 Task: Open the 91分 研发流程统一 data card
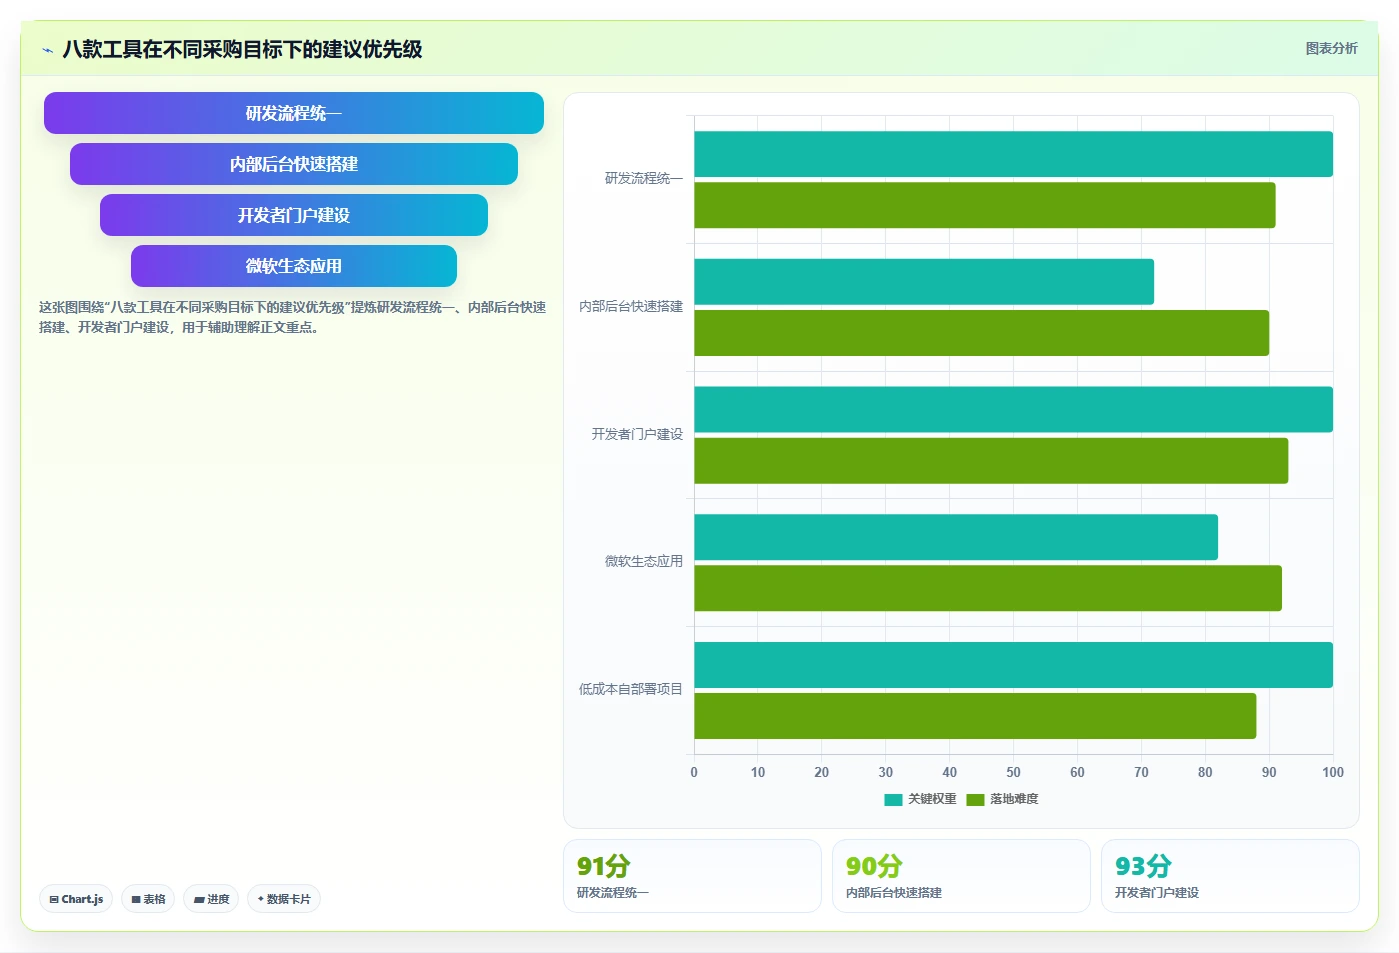point(692,876)
